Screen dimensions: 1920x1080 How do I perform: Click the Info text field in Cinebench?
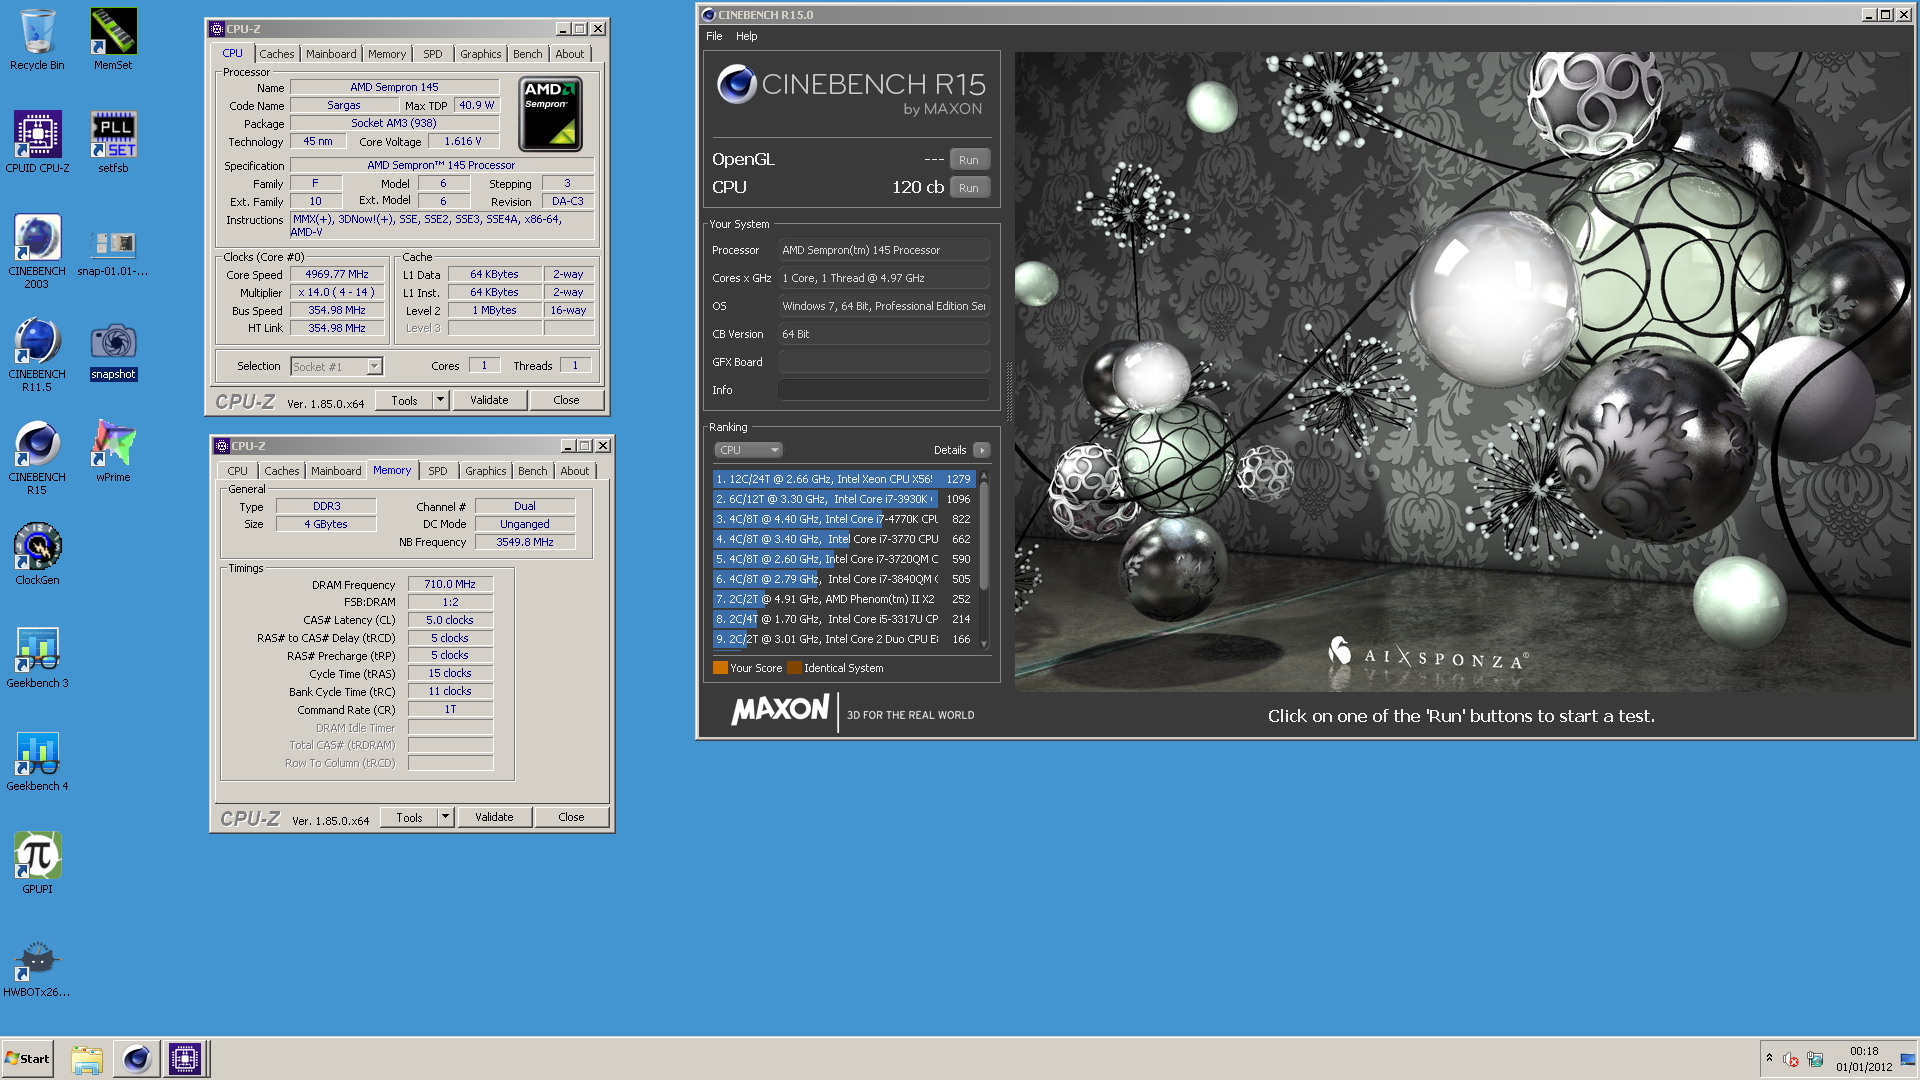point(884,390)
